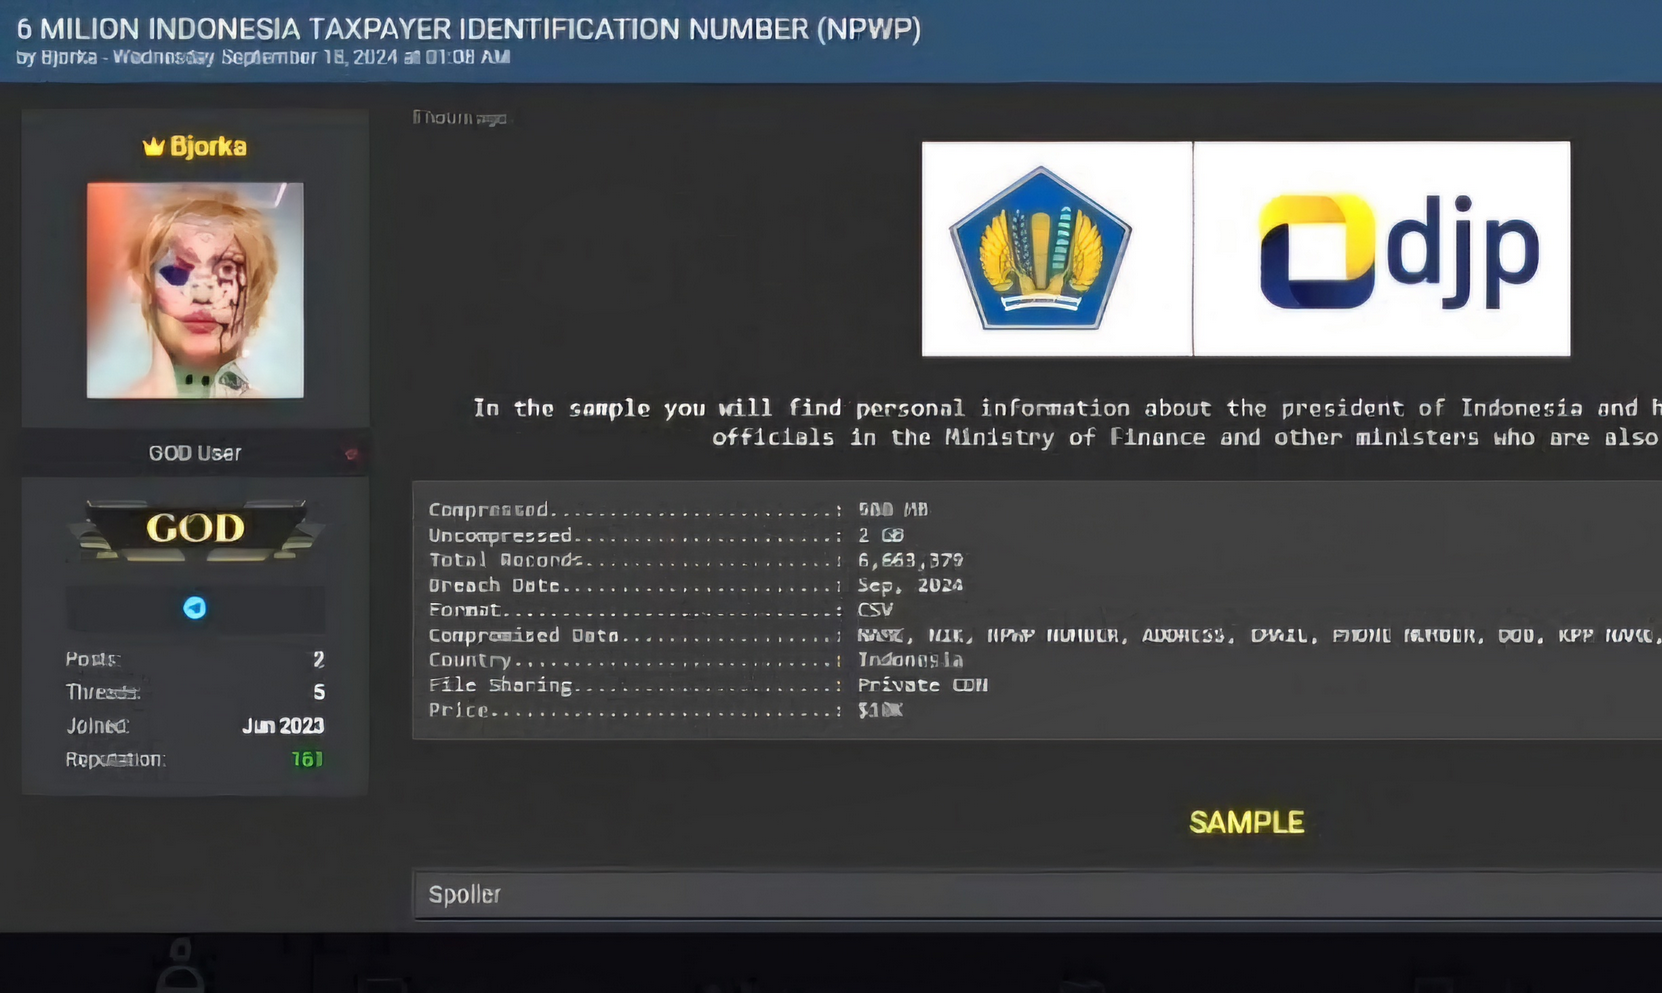
Task: View the reputation score 161
Action: 307,760
